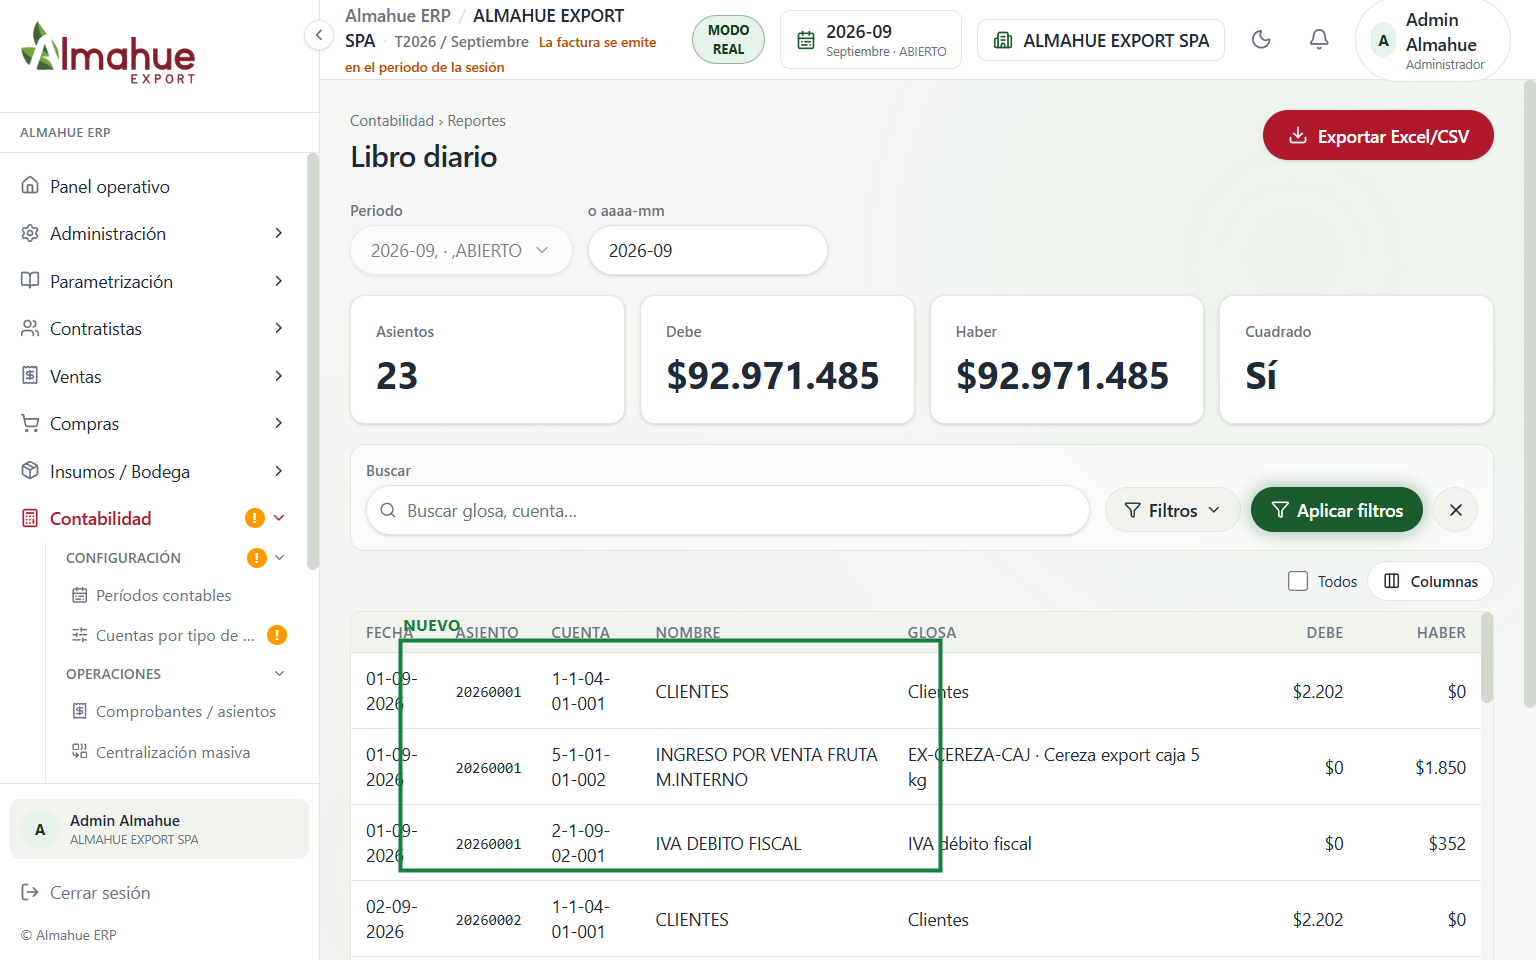Click the orange warning badge beside Contabilidad

coord(255,518)
